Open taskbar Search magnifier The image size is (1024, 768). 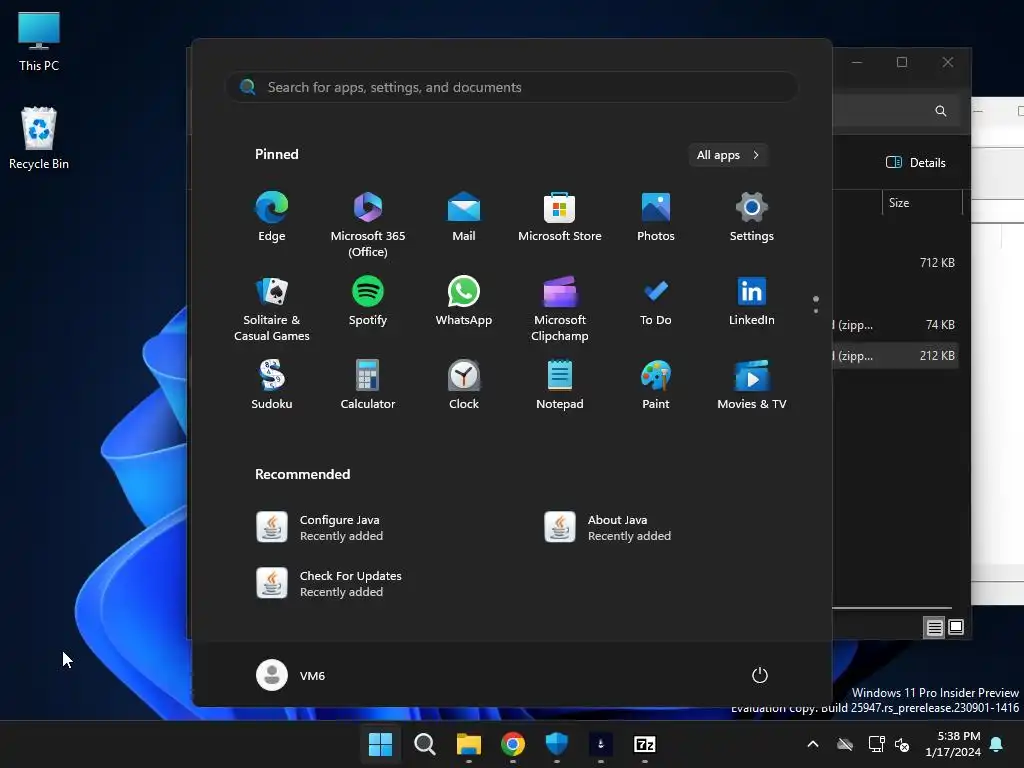click(x=424, y=744)
